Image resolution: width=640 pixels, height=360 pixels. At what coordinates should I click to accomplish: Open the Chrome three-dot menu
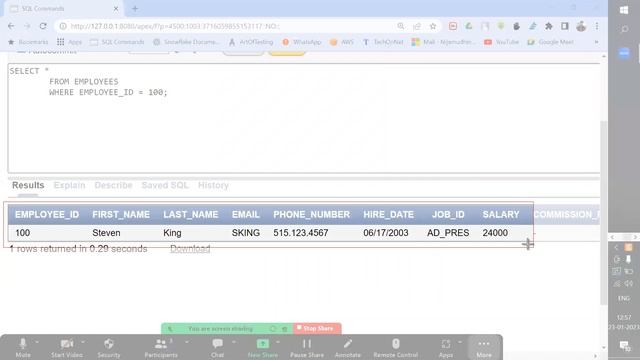pyautogui.click(x=597, y=26)
